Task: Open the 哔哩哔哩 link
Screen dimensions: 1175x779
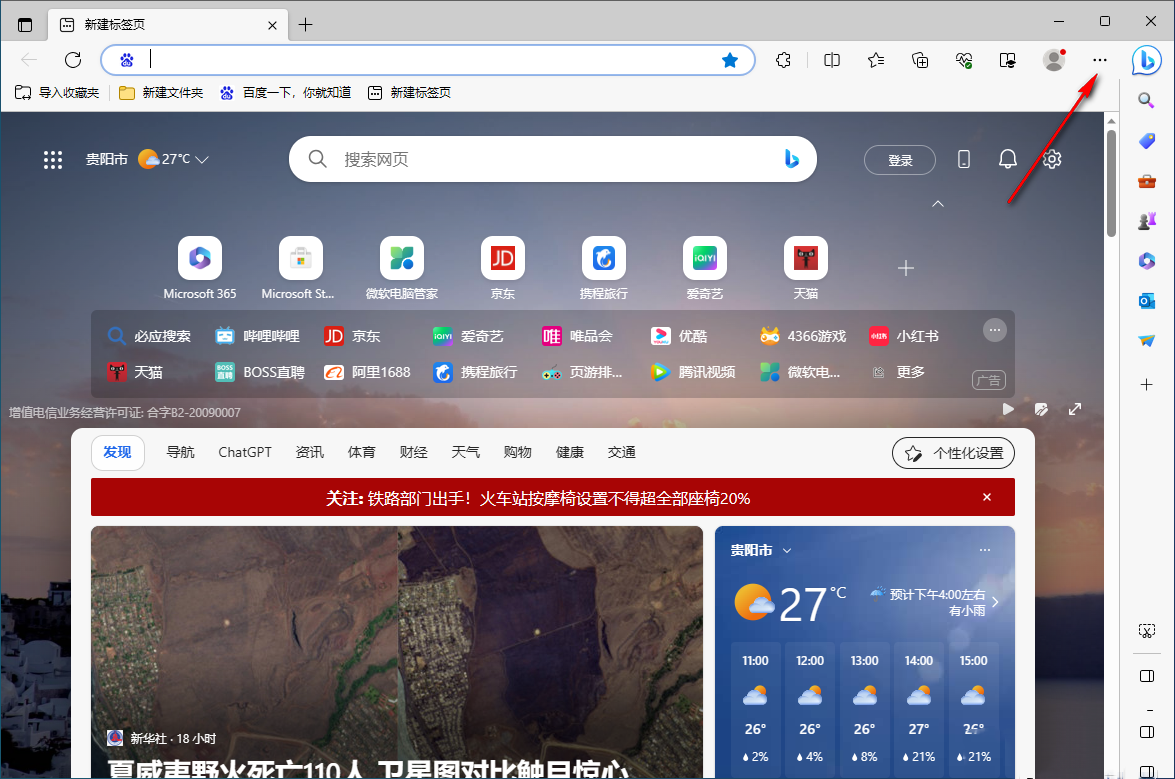Action: 257,336
